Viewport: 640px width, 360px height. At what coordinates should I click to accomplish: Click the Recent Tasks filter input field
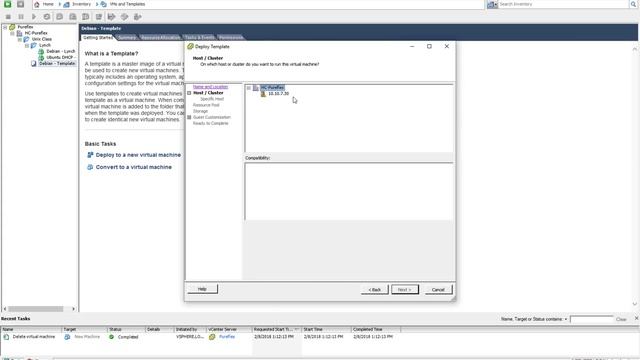point(592,319)
